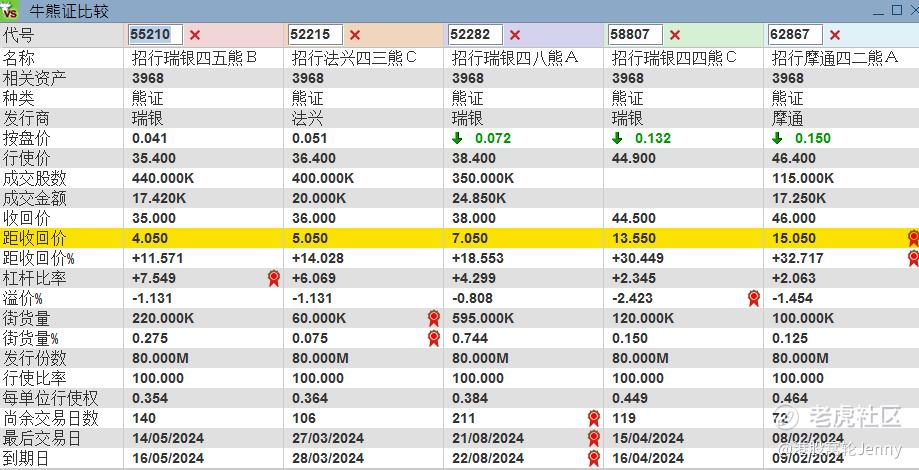Remove warrant 58807 with red X
Image resolution: width=919 pixels, height=470 pixels.
675,35
